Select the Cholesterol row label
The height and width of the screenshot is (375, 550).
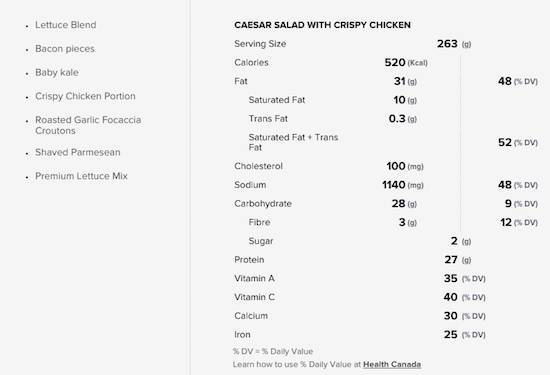(x=259, y=166)
